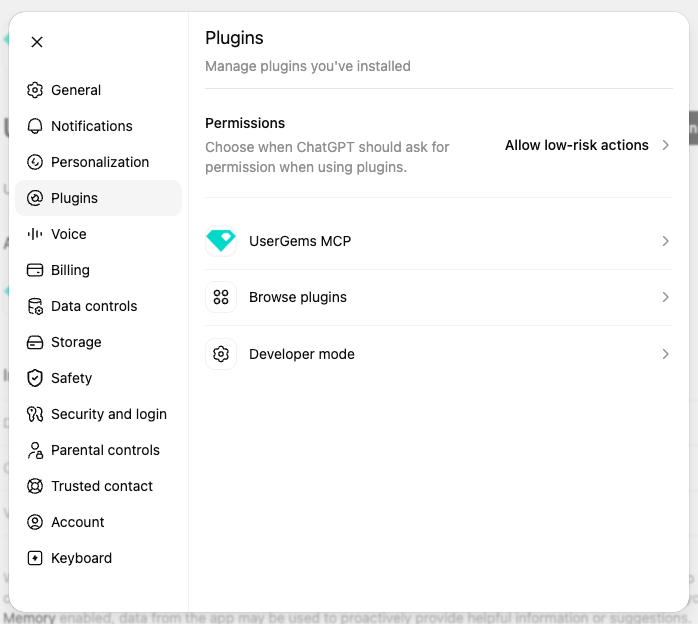Close the settings dialog with X
Screen dimensions: 698x624
click(37, 42)
